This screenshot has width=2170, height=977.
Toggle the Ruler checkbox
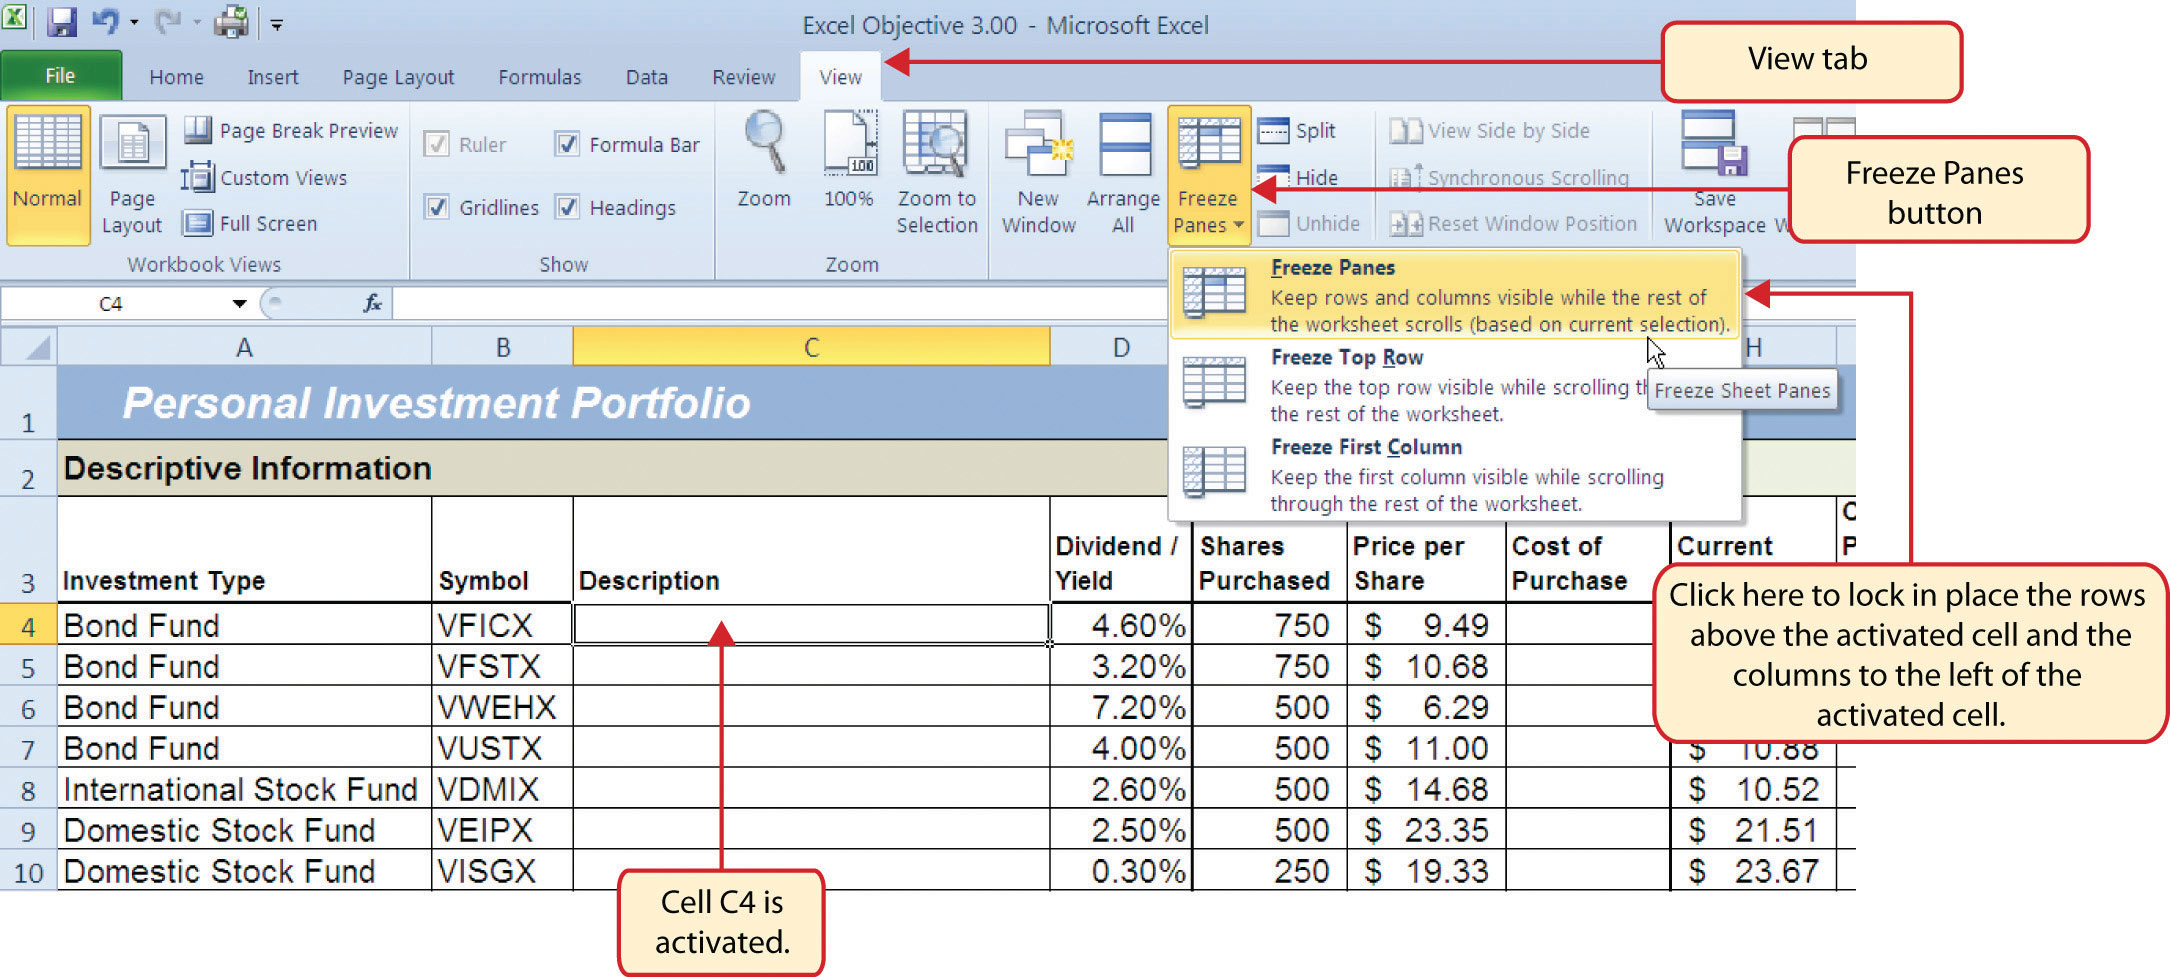coord(437,144)
